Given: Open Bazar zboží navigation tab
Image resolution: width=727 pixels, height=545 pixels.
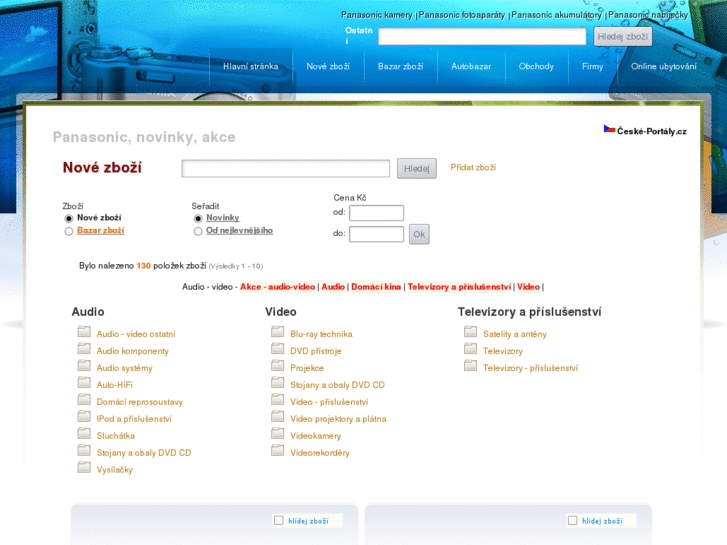Looking at the screenshot, I should click(x=401, y=66).
